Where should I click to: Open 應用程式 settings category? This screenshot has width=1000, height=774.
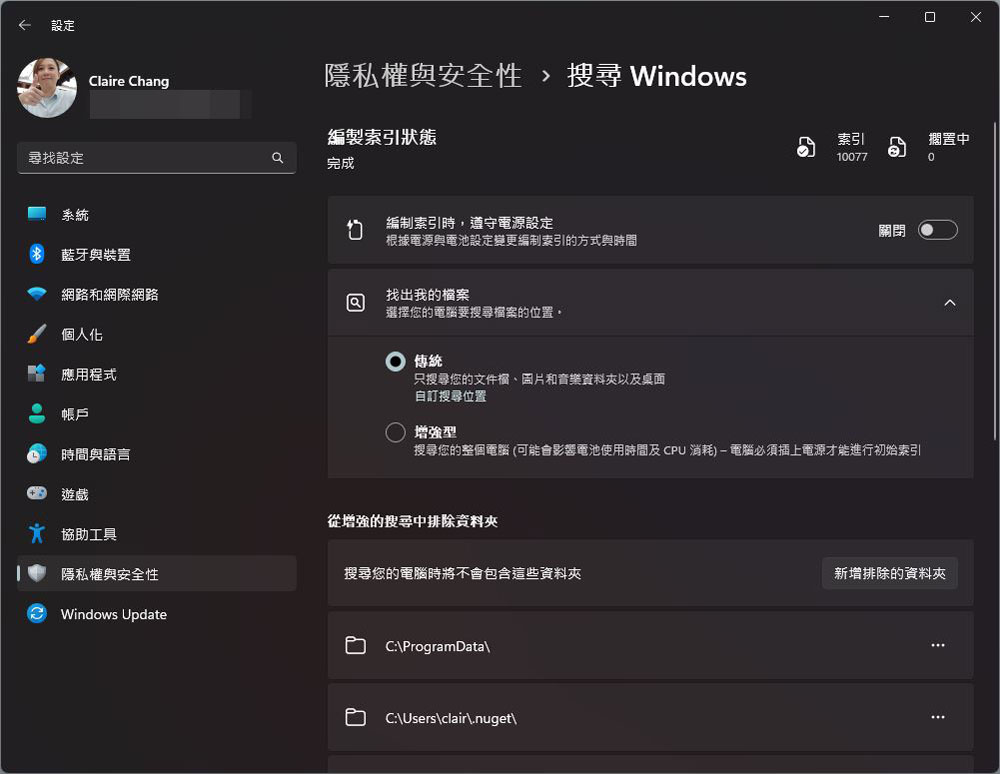[x=156, y=374]
